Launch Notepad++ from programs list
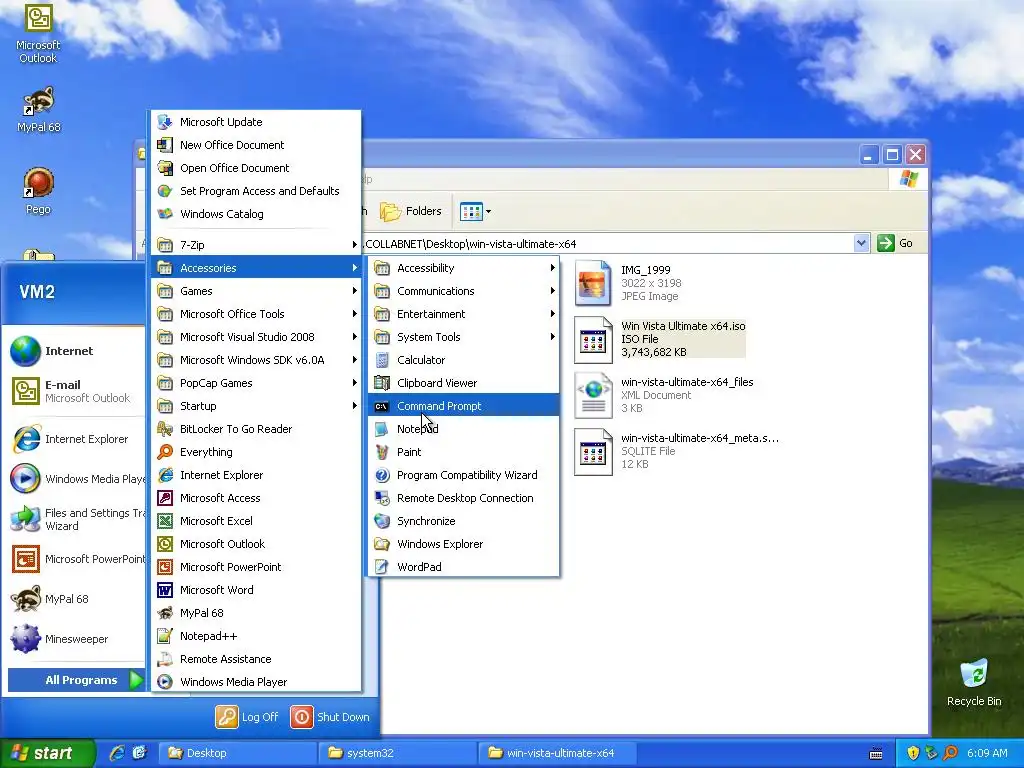This screenshot has height=768, width=1024. [x=256, y=635]
